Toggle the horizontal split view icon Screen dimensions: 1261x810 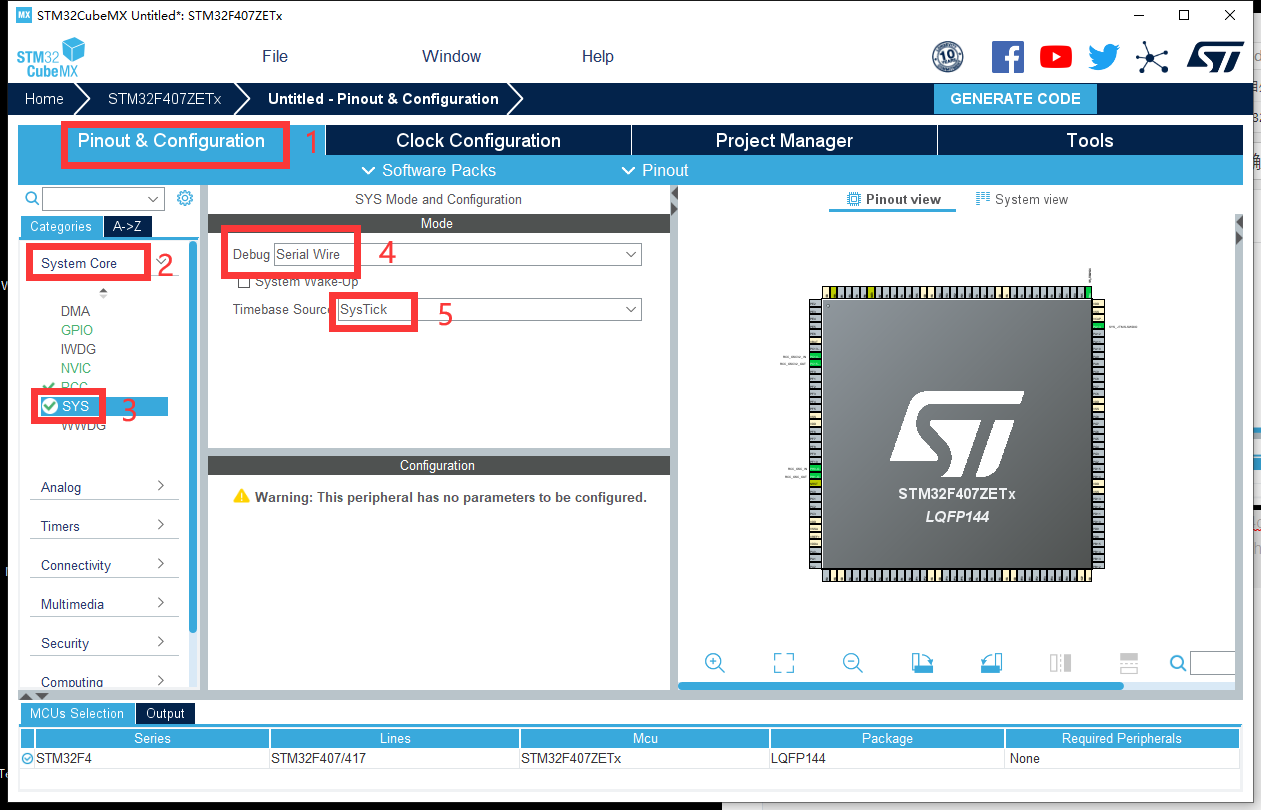[1129, 662]
